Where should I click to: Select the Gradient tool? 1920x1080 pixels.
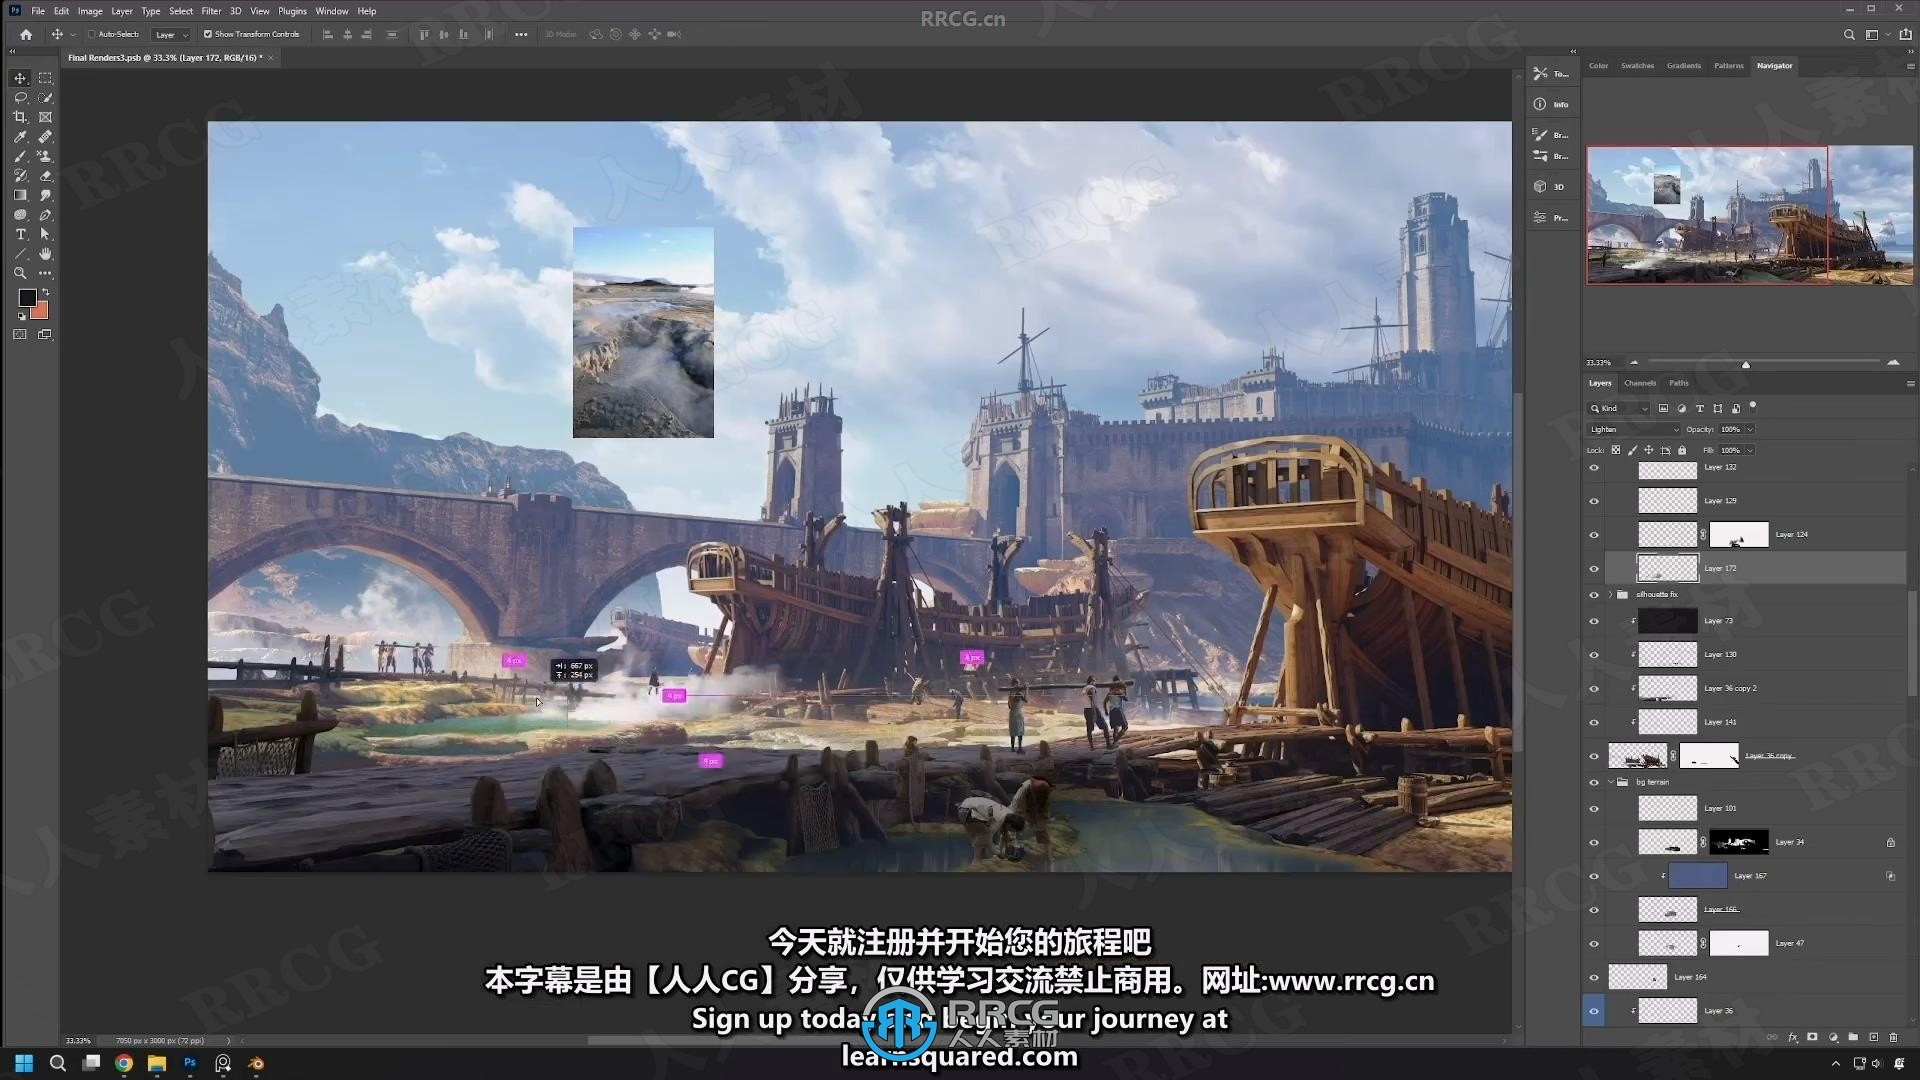(20, 195)
